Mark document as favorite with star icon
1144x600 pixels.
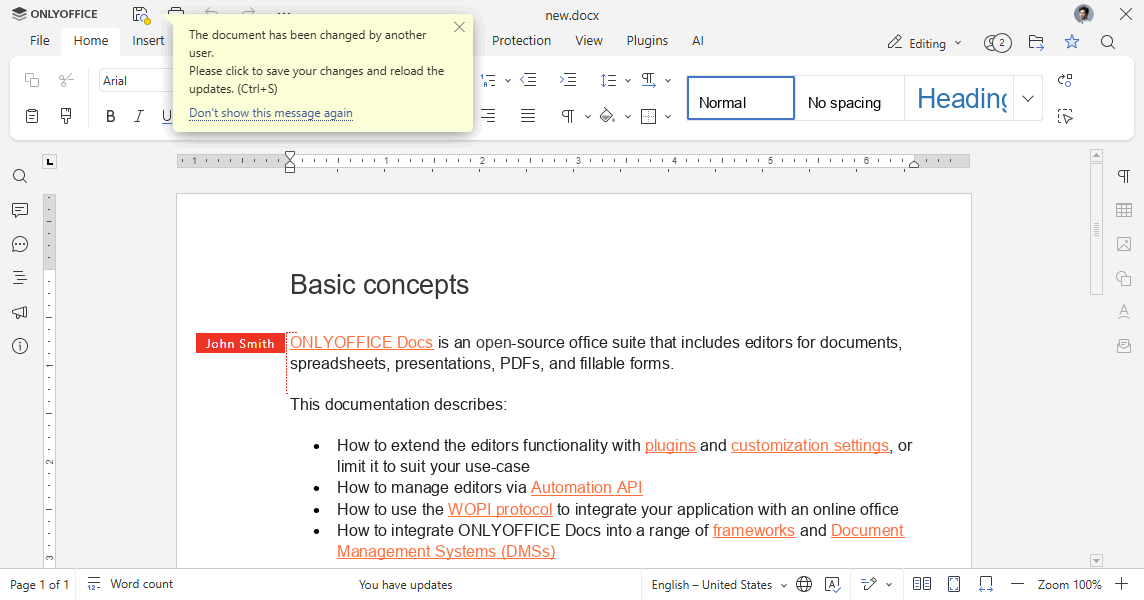(x=1072, y=42)
